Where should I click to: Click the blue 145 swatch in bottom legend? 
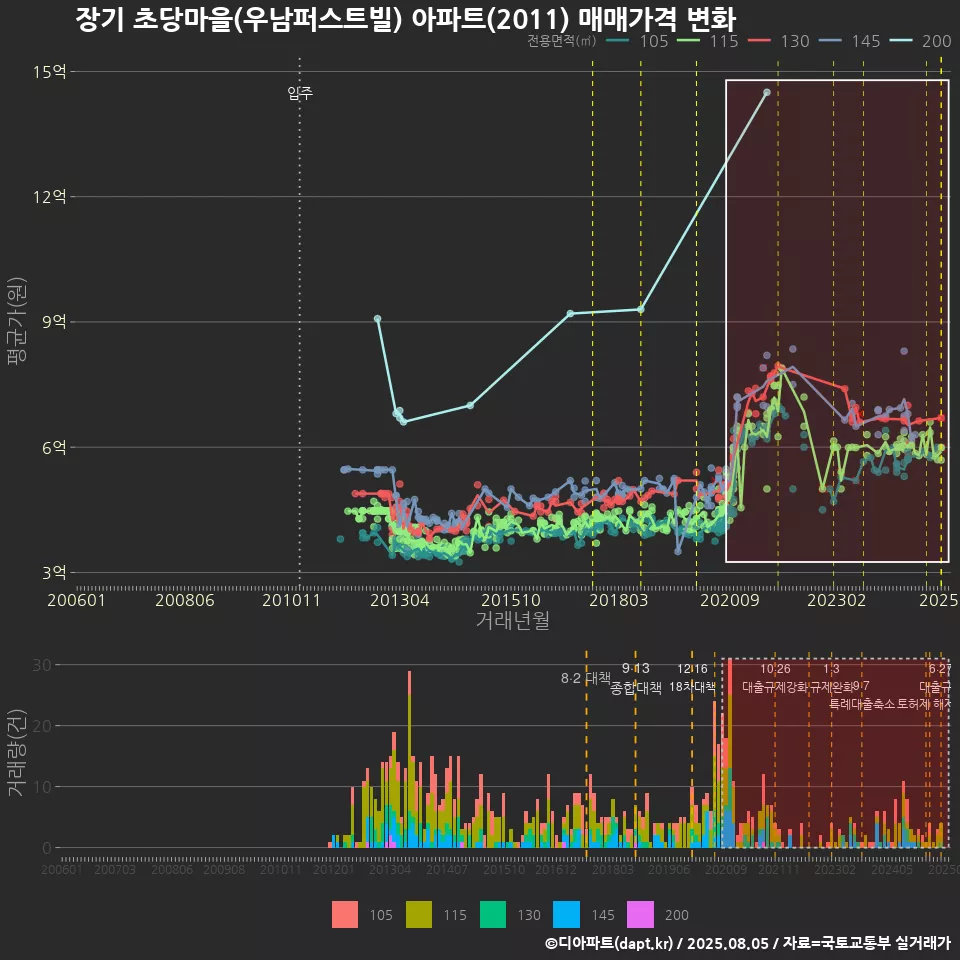[566, 915]
